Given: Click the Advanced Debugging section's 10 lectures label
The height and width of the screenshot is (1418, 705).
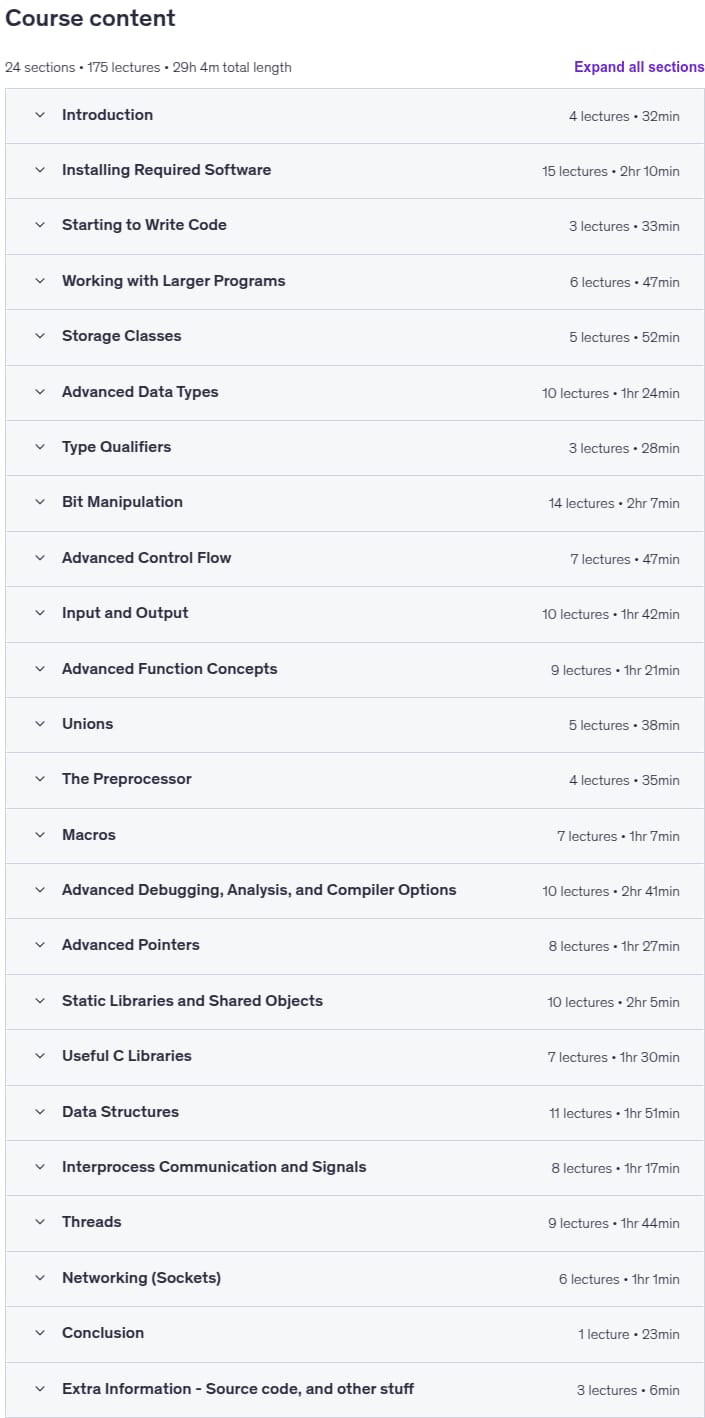Looking at the screenshot, I should pos(575,891).
